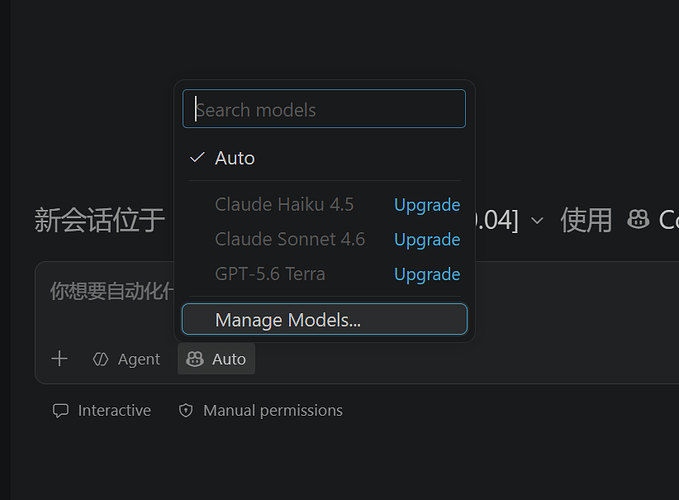Open the Agent mode dropdown
The image size is (679, 500).
[x=126, y=359]
